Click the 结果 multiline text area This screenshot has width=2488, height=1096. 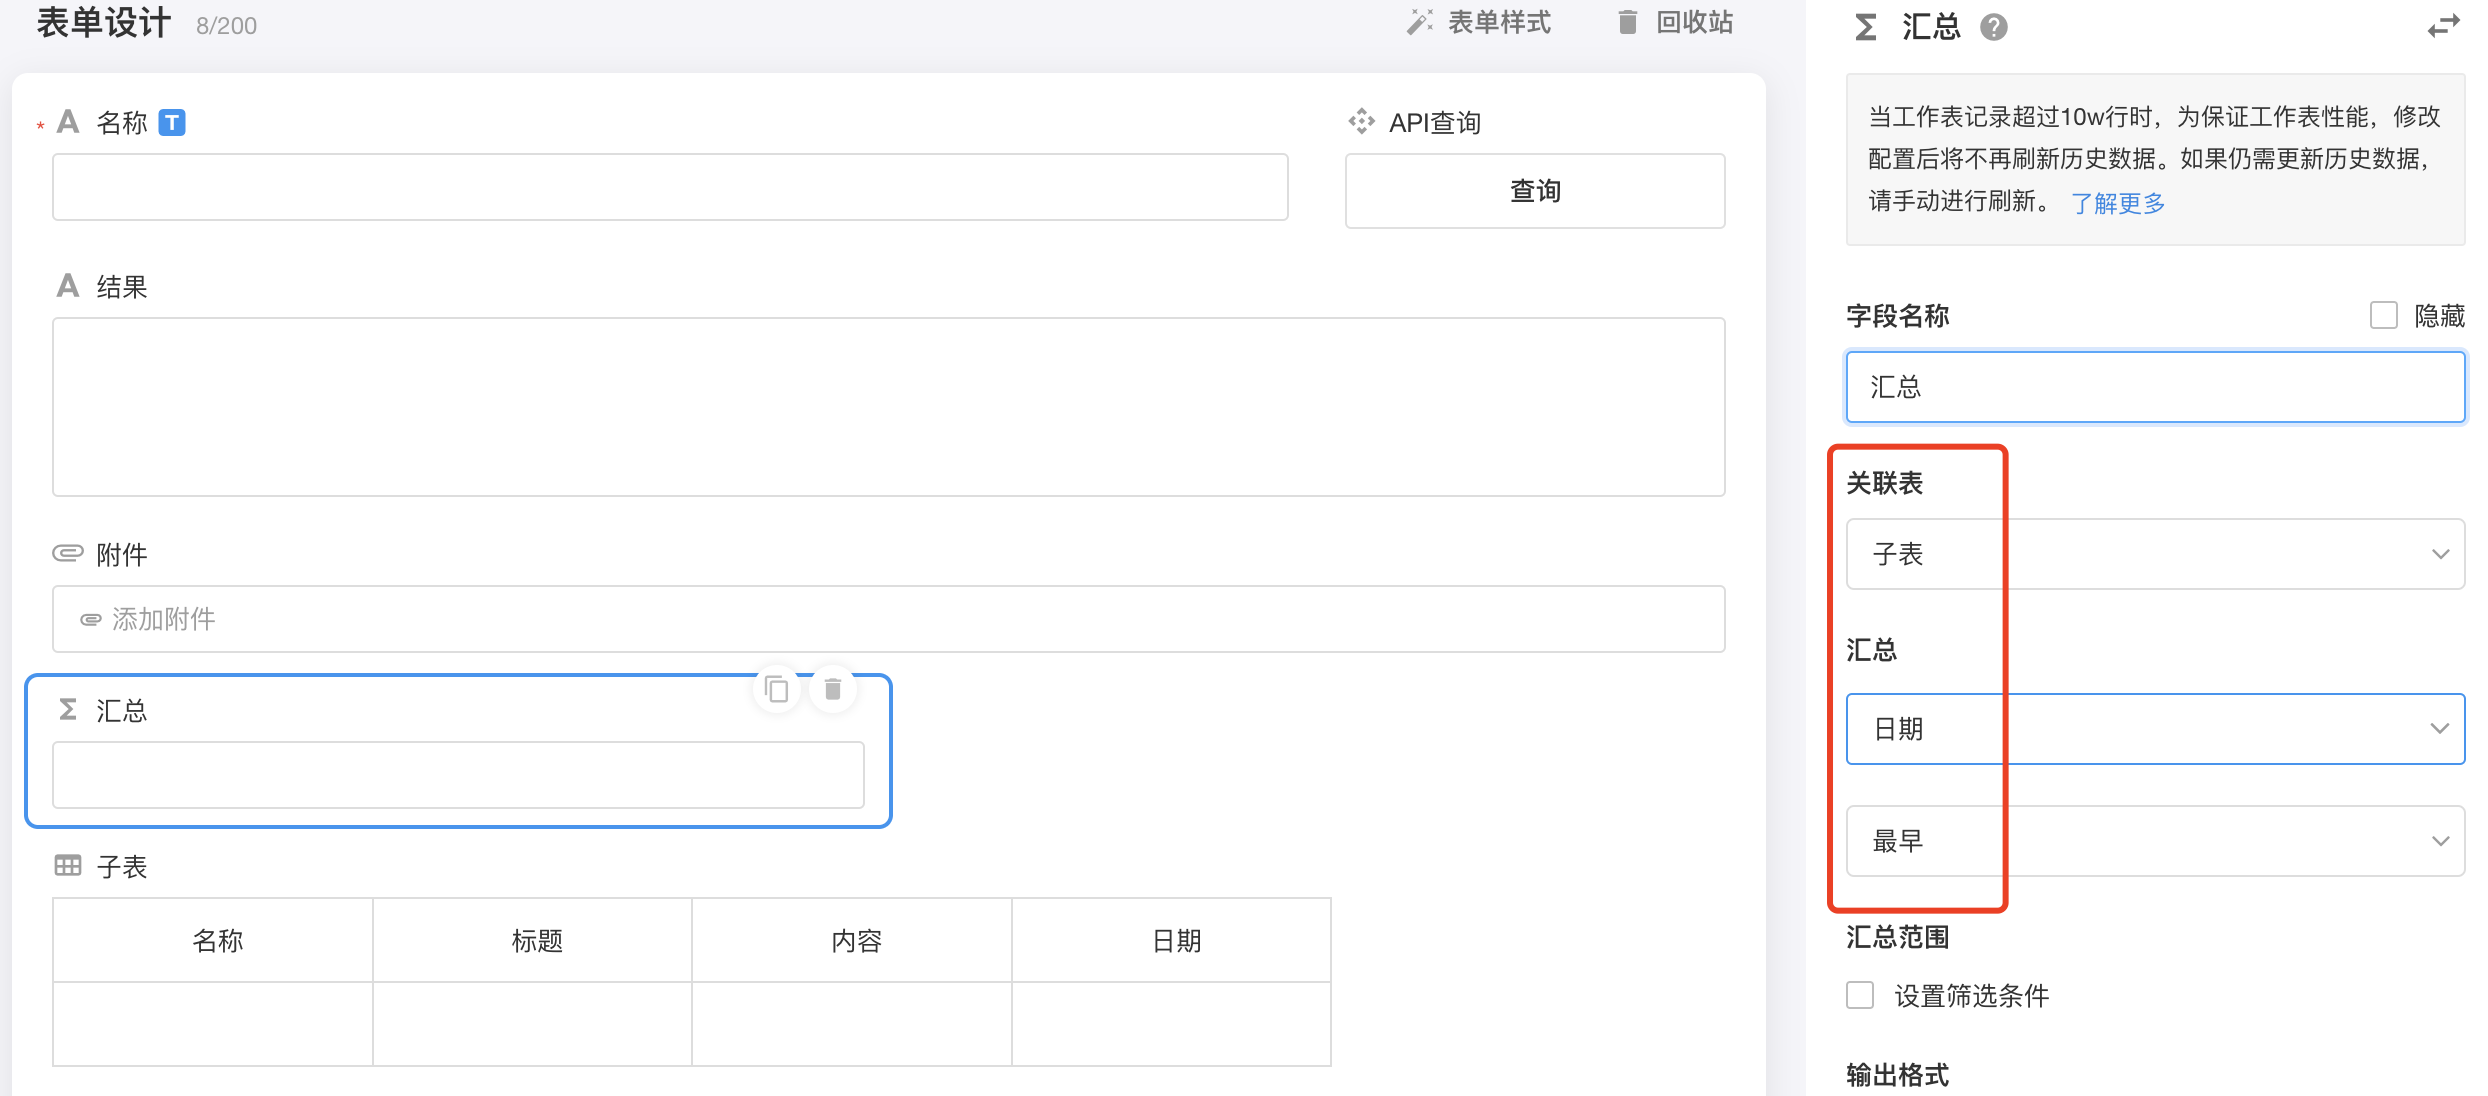[888, 407]
